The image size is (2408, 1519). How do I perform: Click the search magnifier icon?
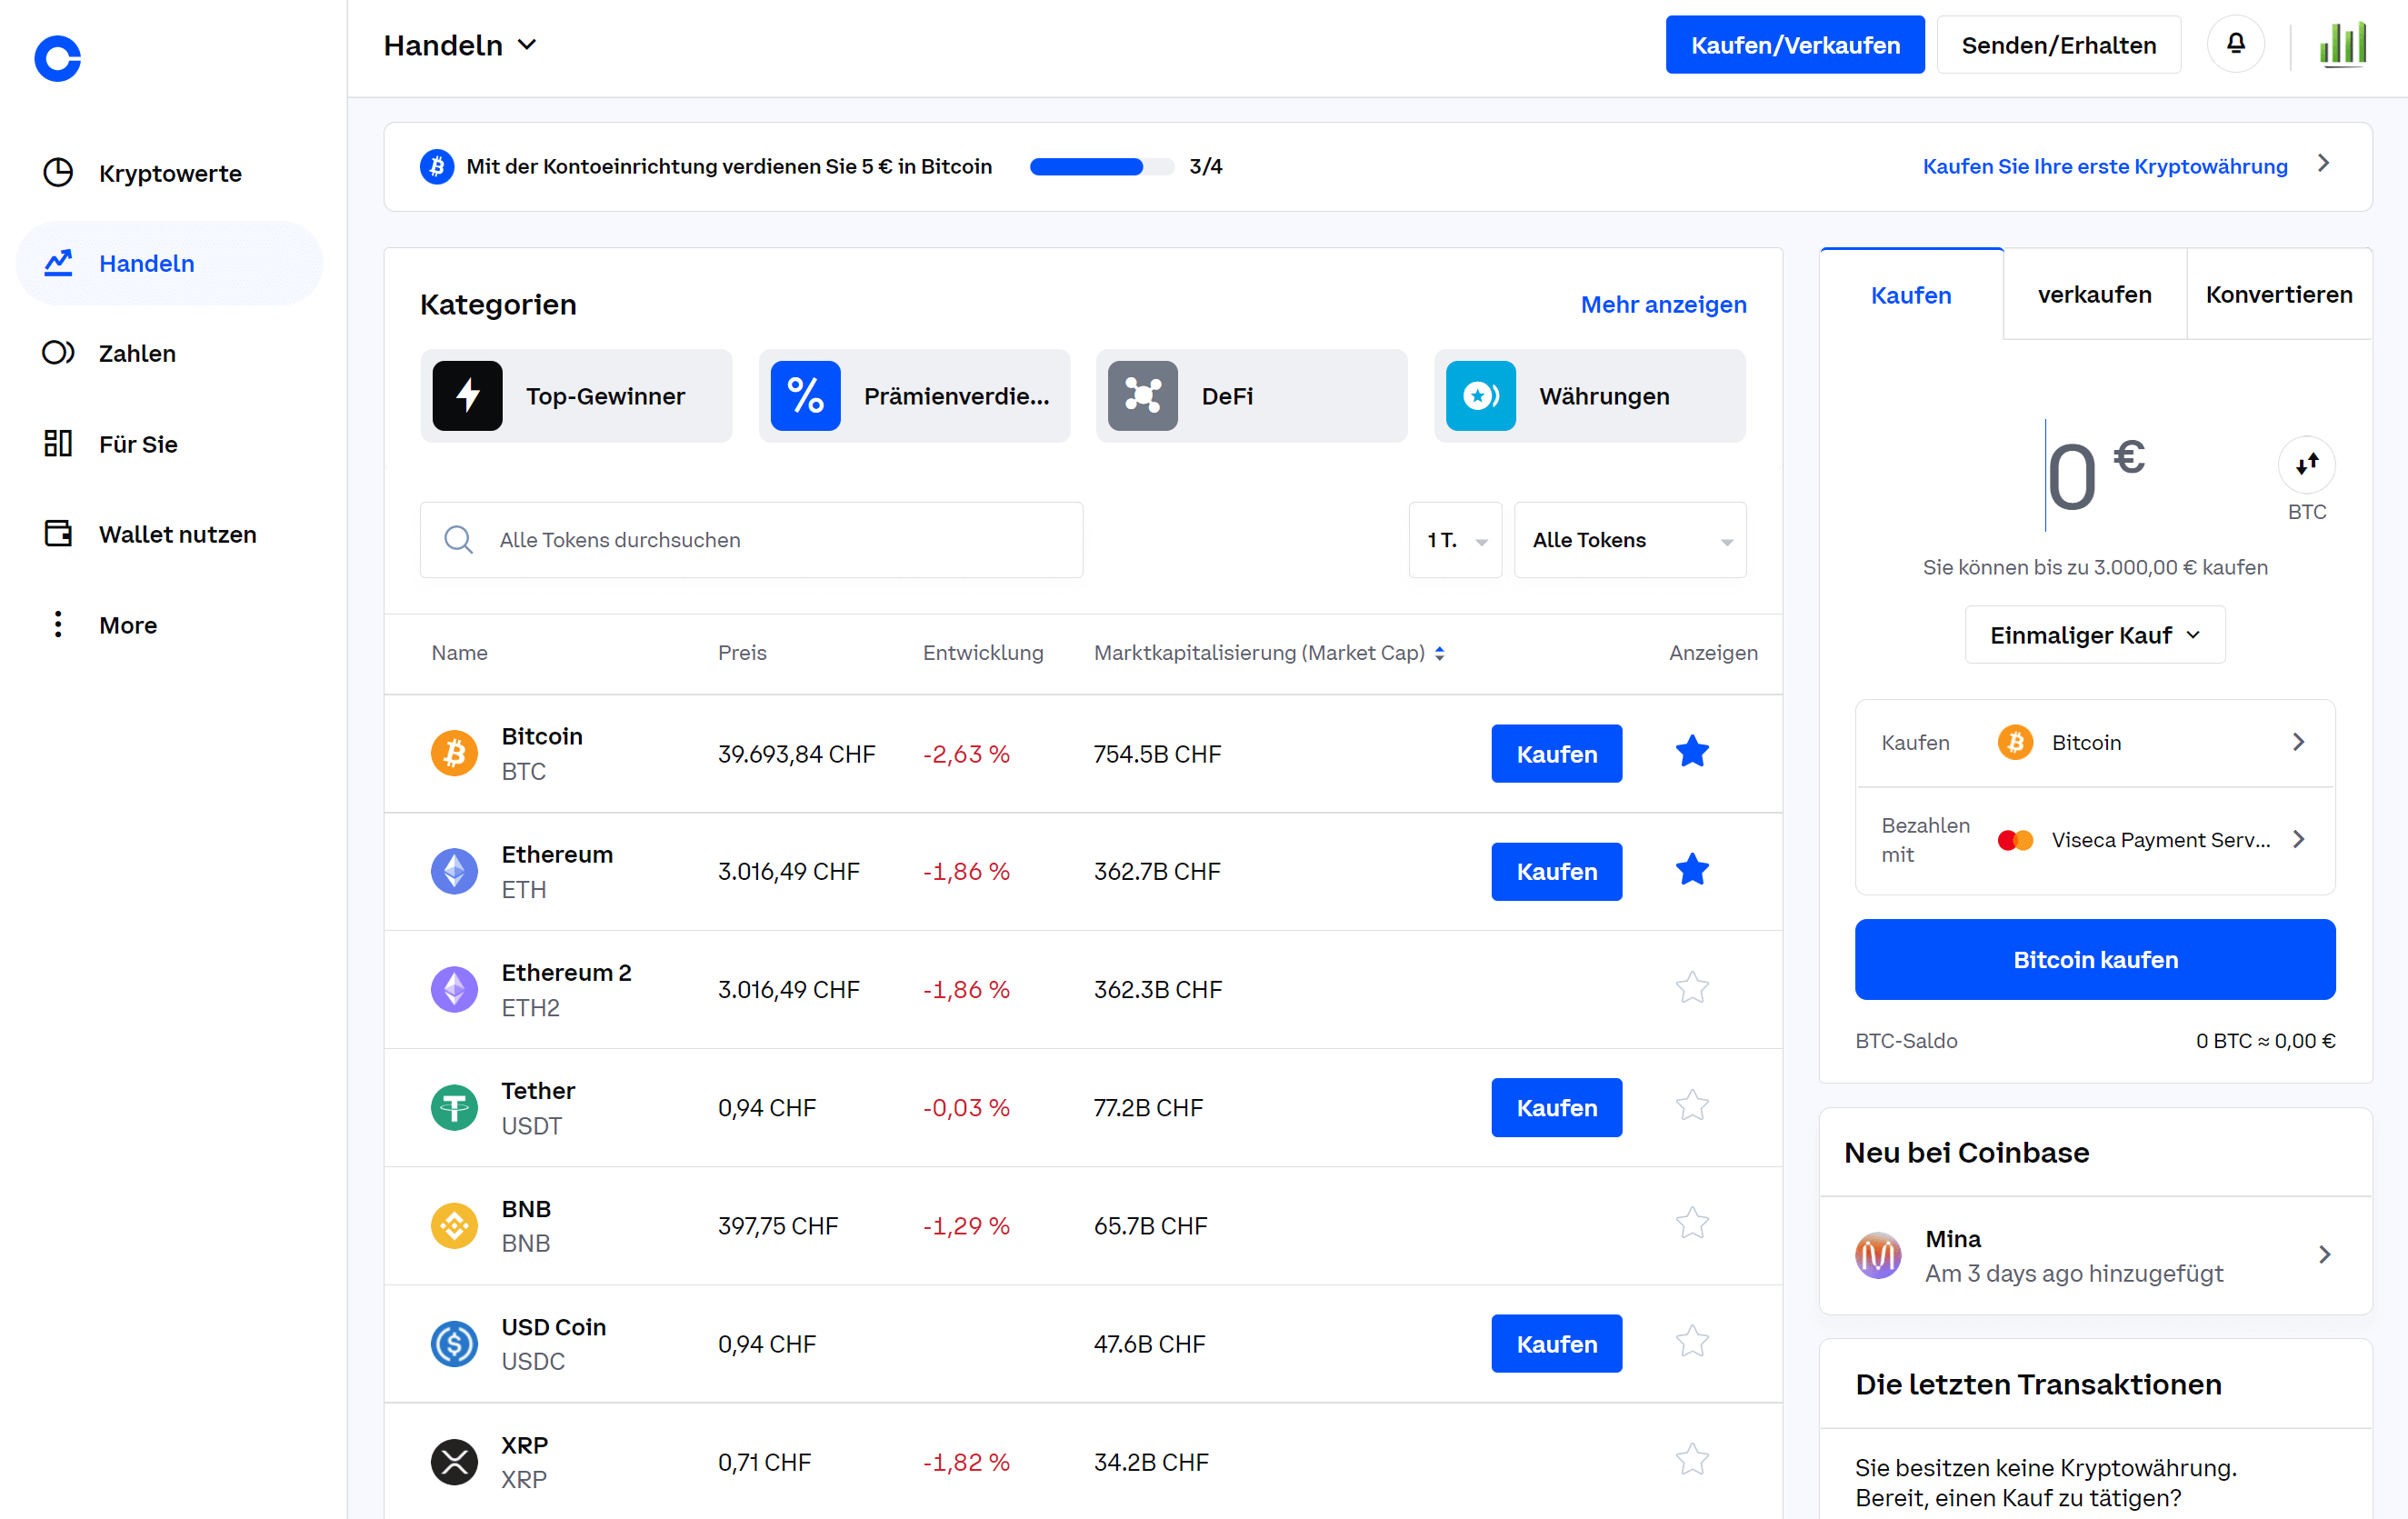pyautogui.click(x=458, y=540)
